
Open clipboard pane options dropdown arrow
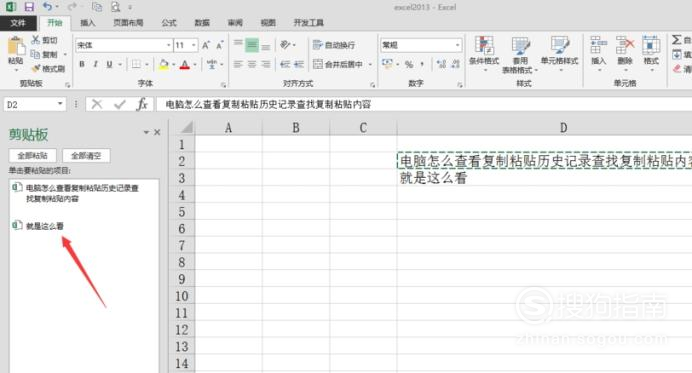coord(146,132)
